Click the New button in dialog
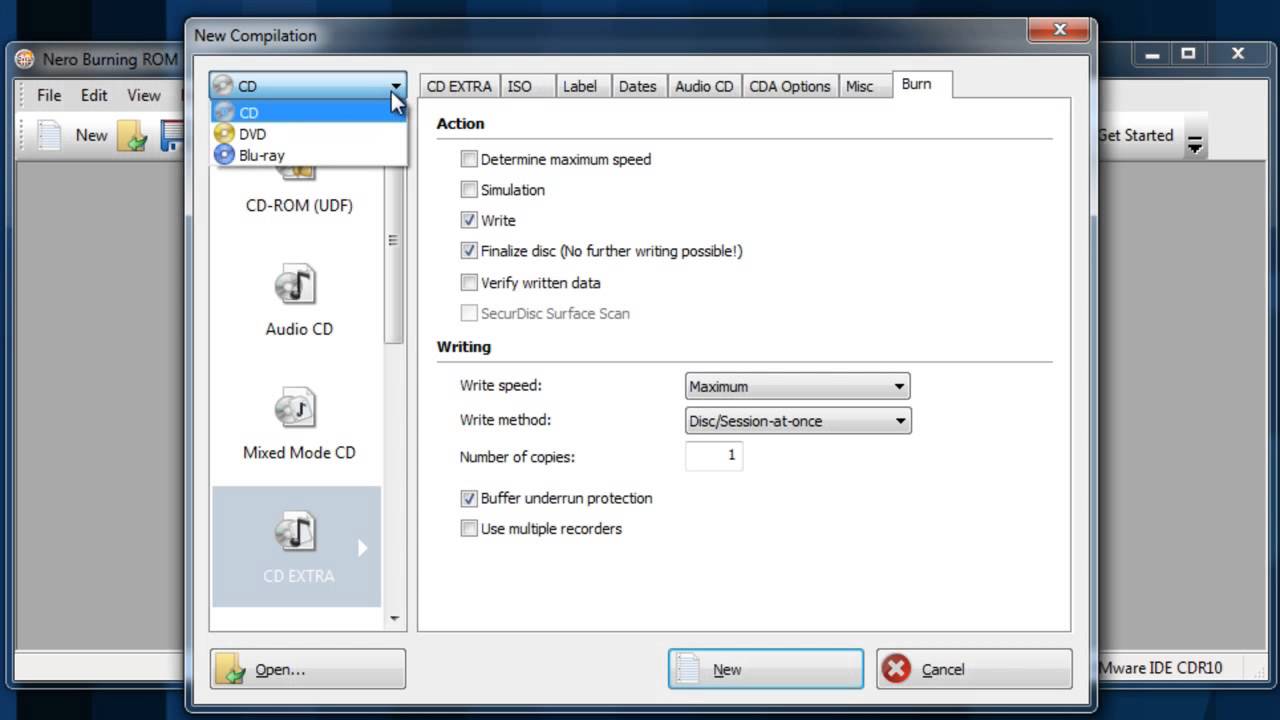Image resolution: width=1280 pixels, height=720 pixels. click(x=765, y=669)
